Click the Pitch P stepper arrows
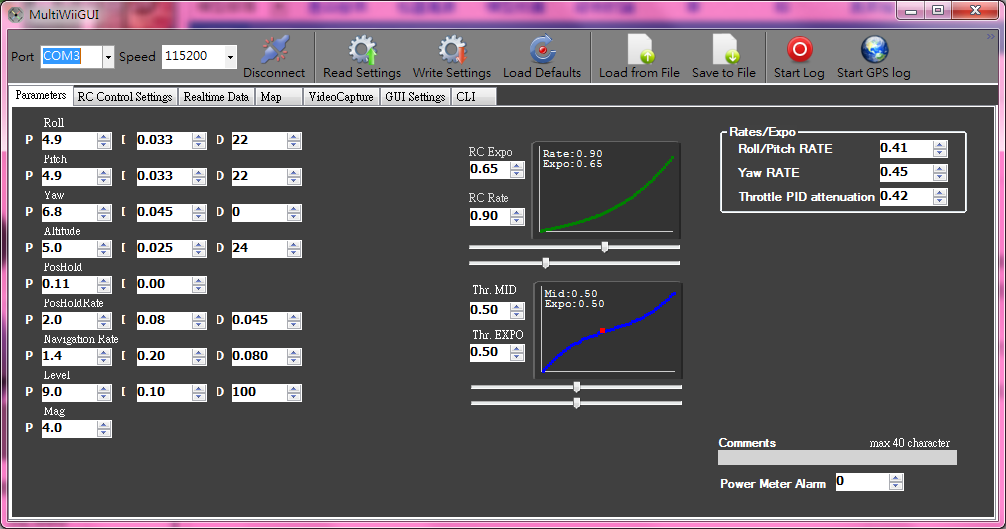 pos(104,176)
